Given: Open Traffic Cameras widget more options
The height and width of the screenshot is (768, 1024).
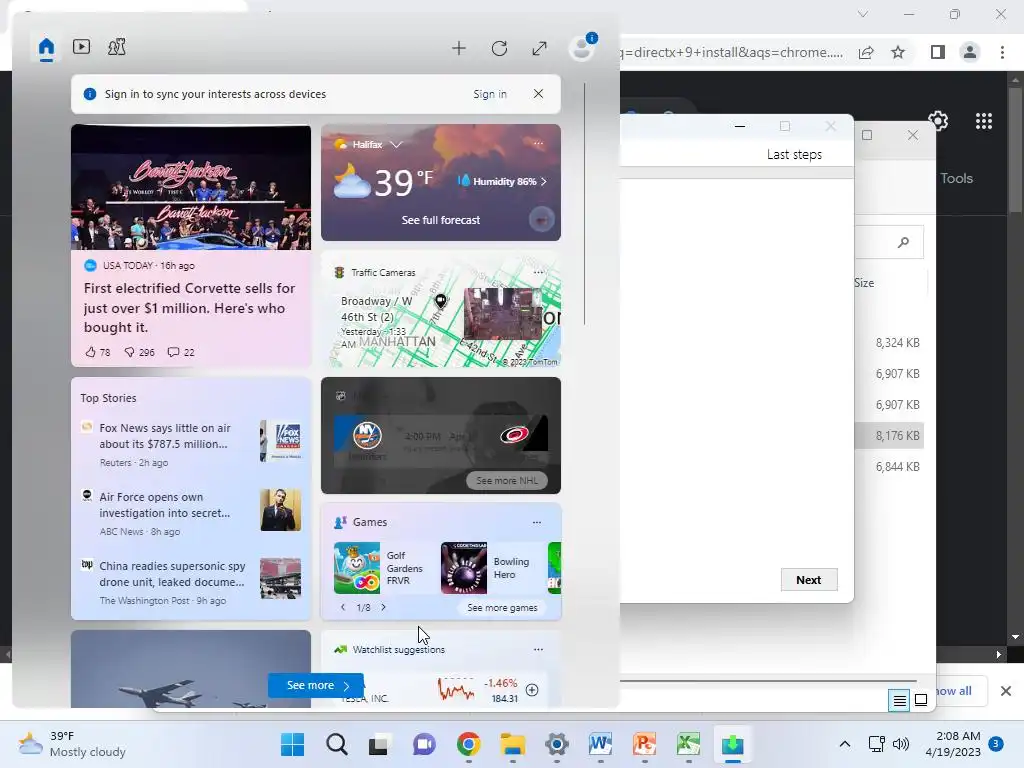Looking at the screenshot, I should (538, 272).
